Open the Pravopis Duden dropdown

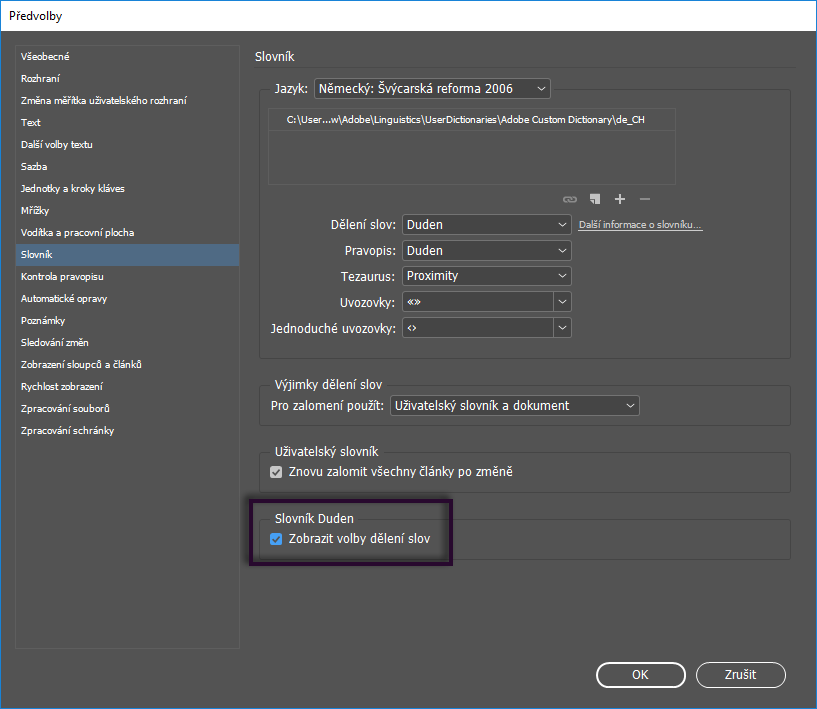click(487, 251)
